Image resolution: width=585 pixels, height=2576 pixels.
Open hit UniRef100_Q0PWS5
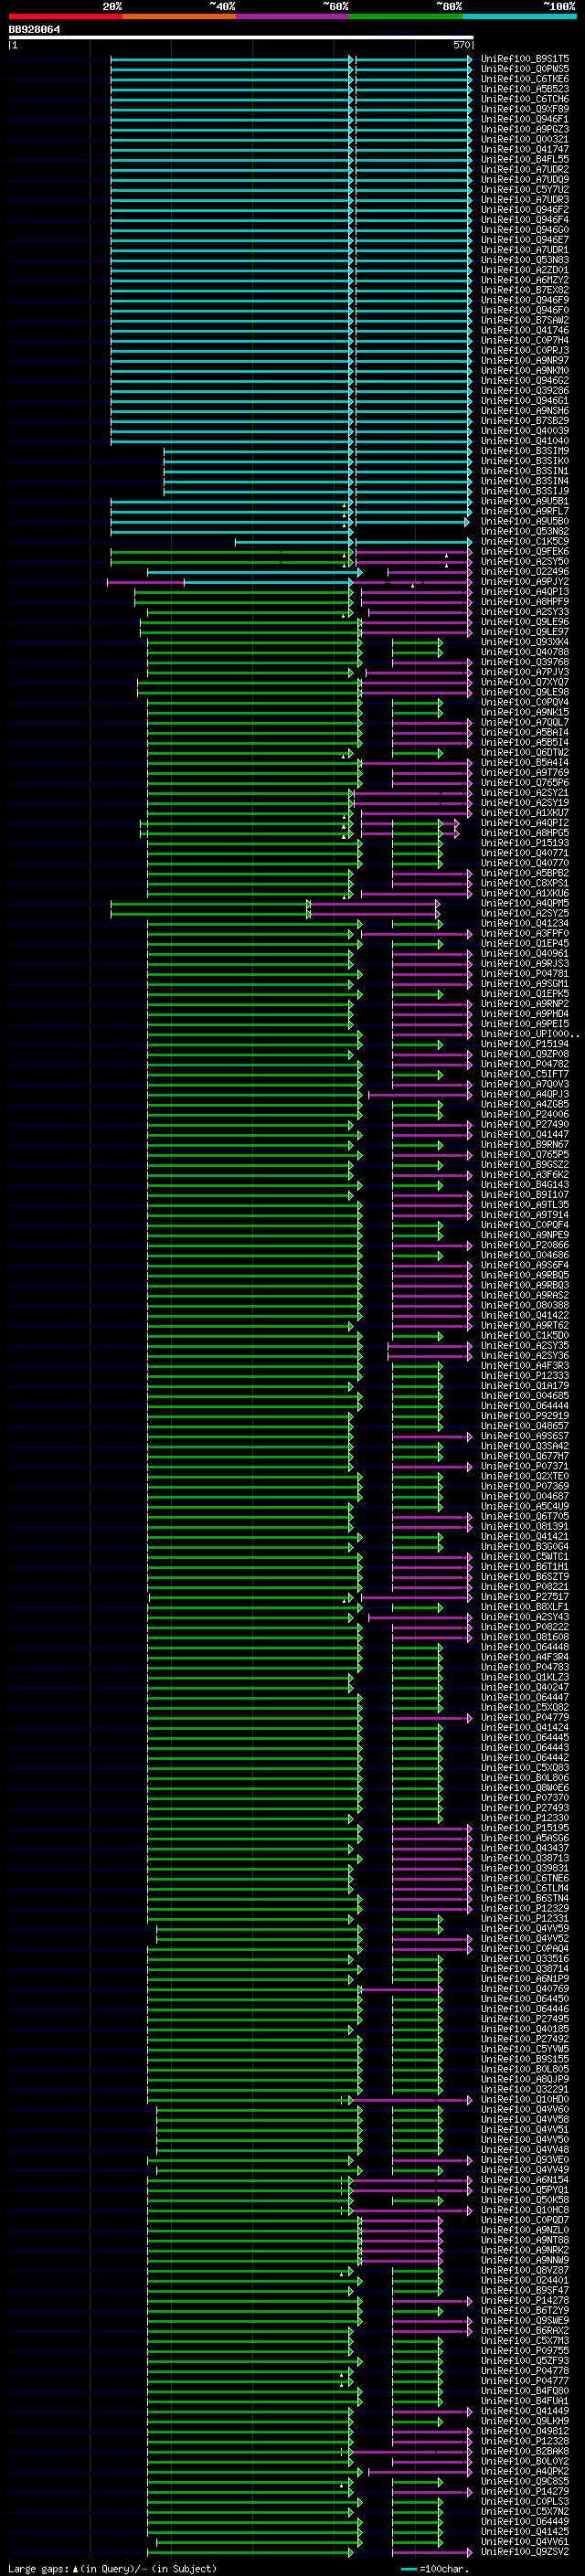525,69
